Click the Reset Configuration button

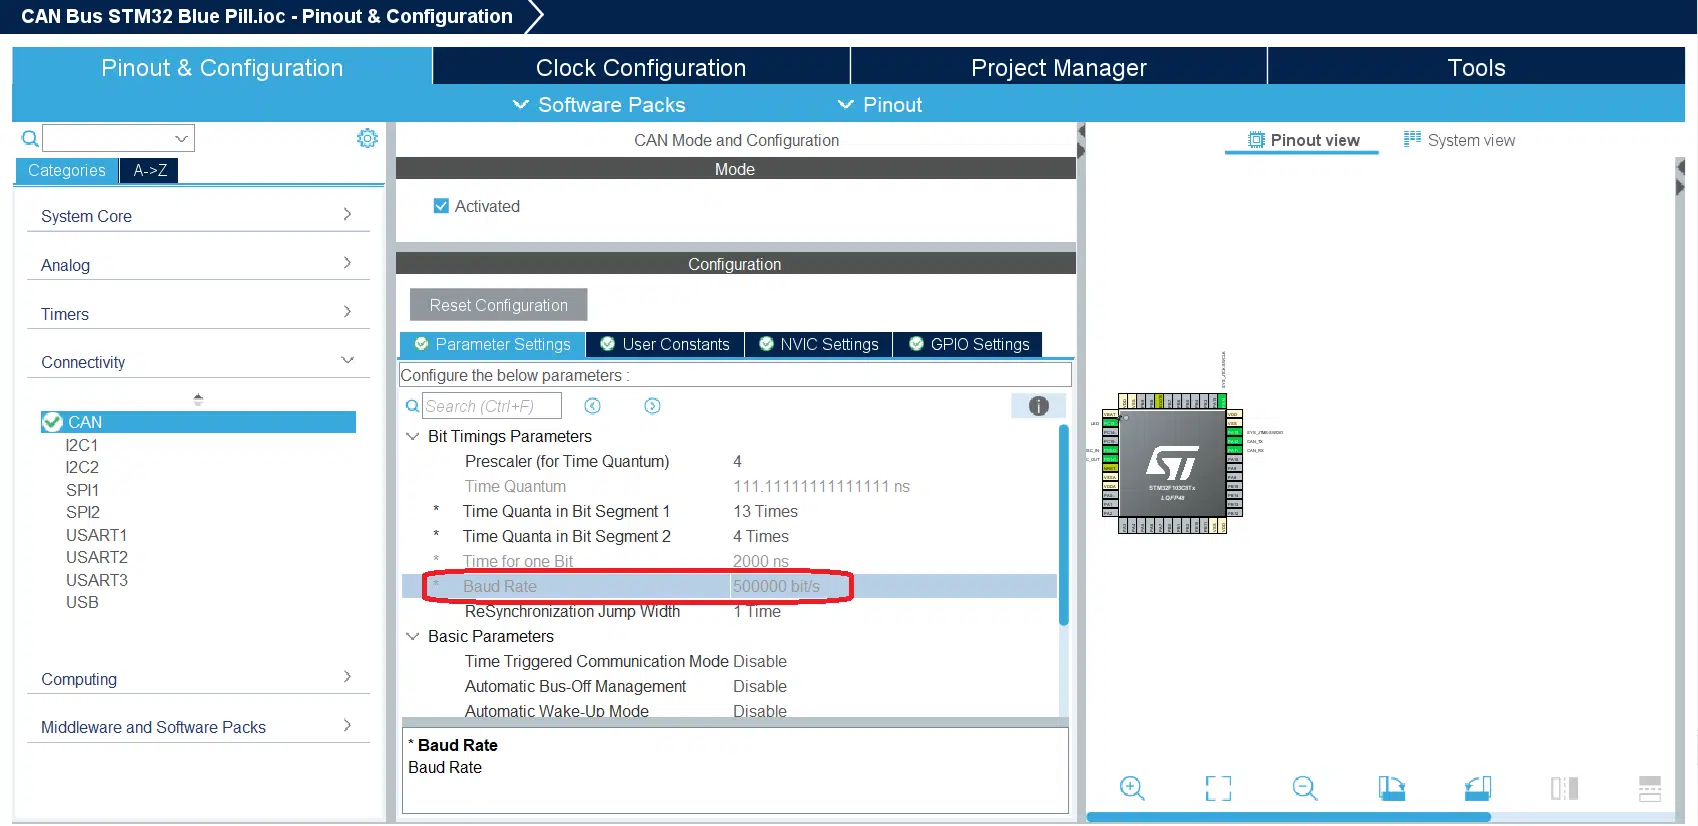click(498, 305)
